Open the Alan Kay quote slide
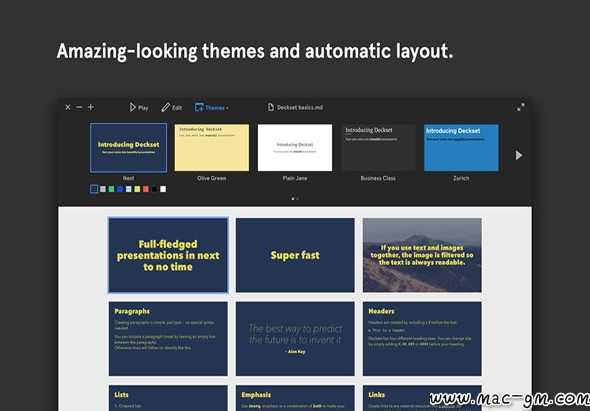The image size is (590, 411). (295, 338)
